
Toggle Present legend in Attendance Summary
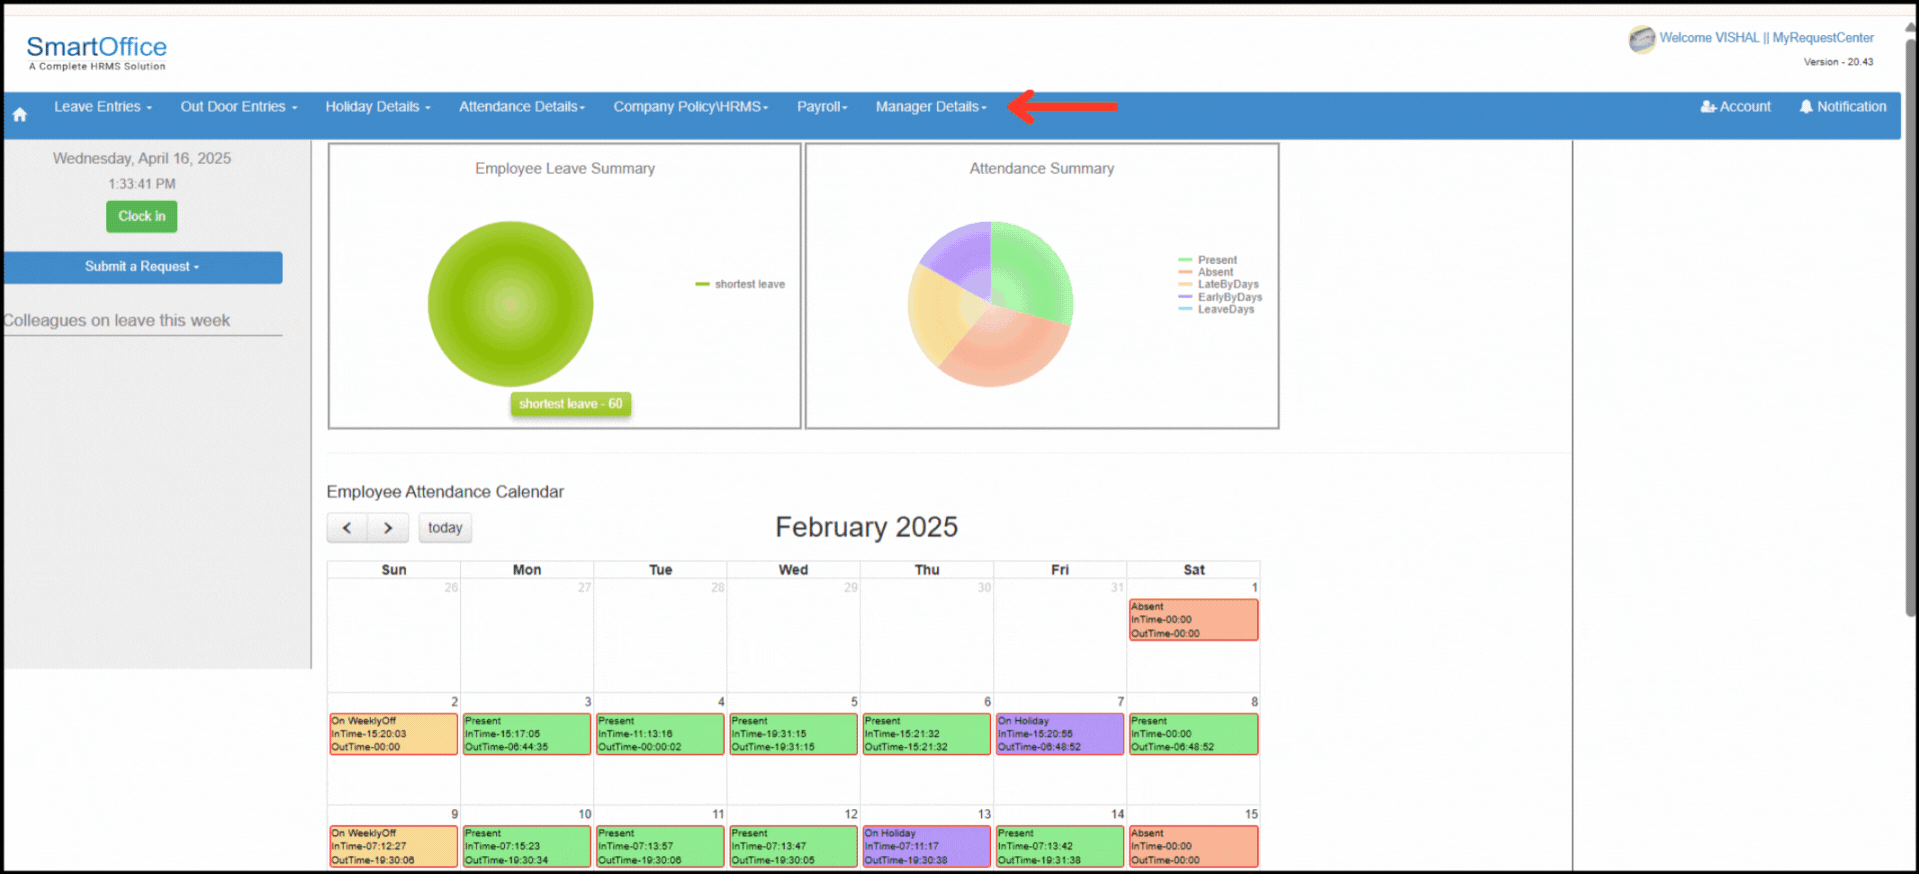[x=1208, y=260]
